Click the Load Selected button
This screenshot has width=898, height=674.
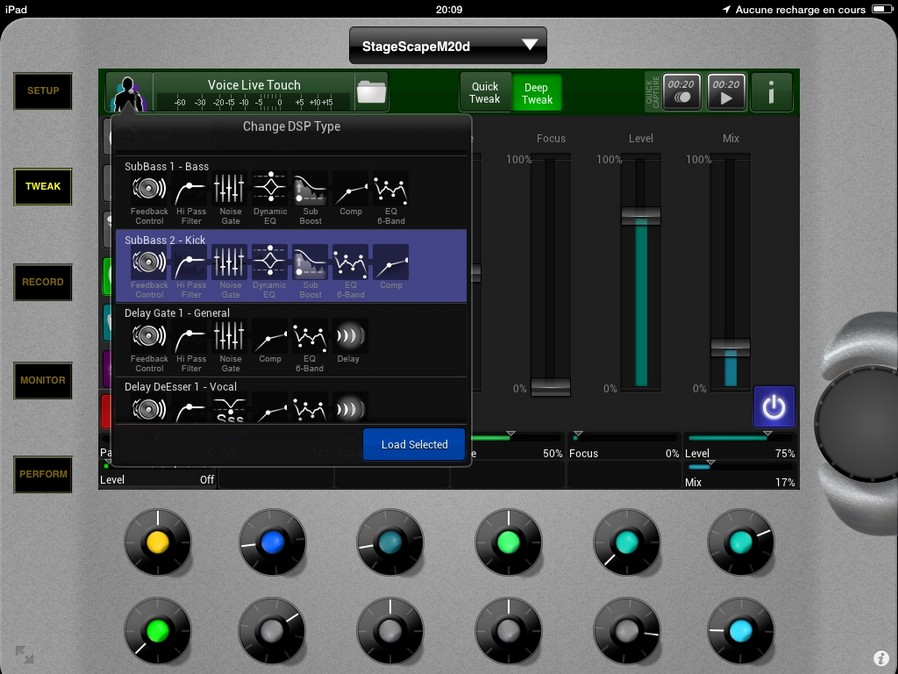pos(414,444)
